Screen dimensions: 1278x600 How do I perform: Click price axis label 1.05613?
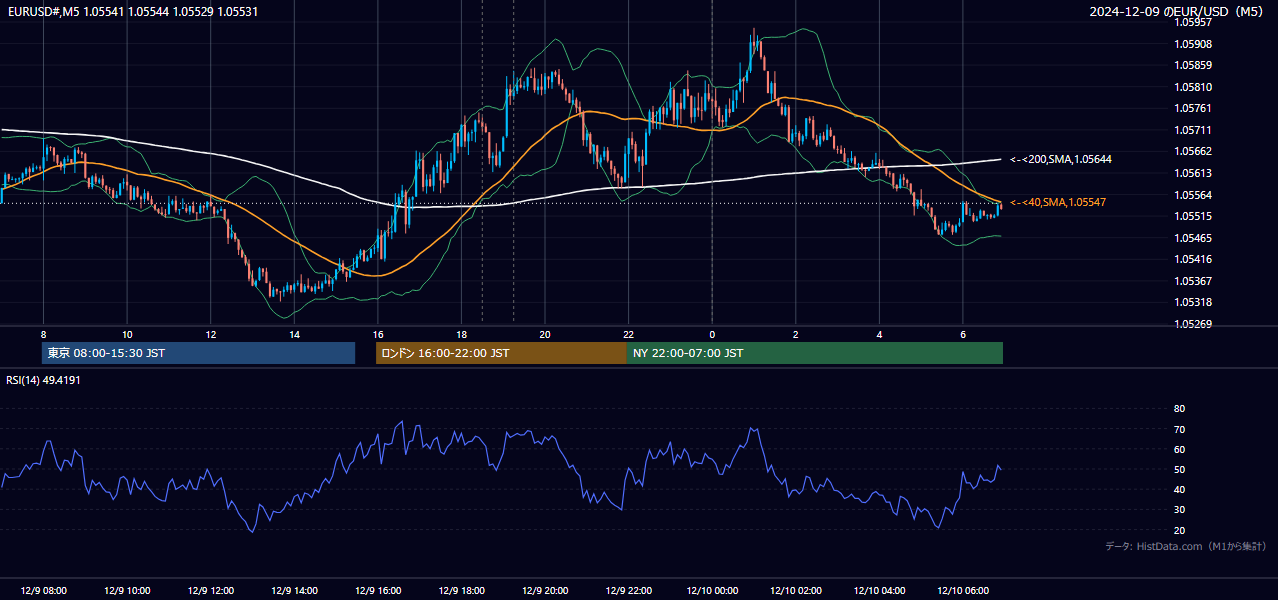click(1193, 173)
